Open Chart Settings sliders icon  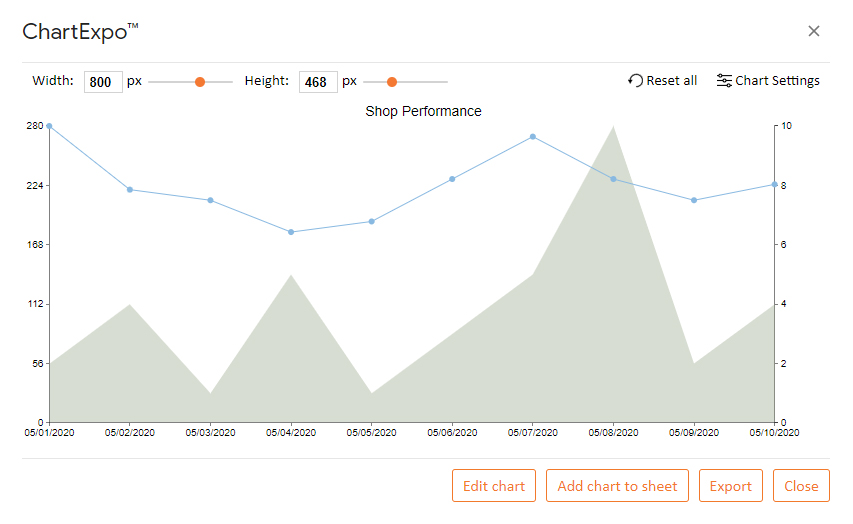[x=724, y=81]
